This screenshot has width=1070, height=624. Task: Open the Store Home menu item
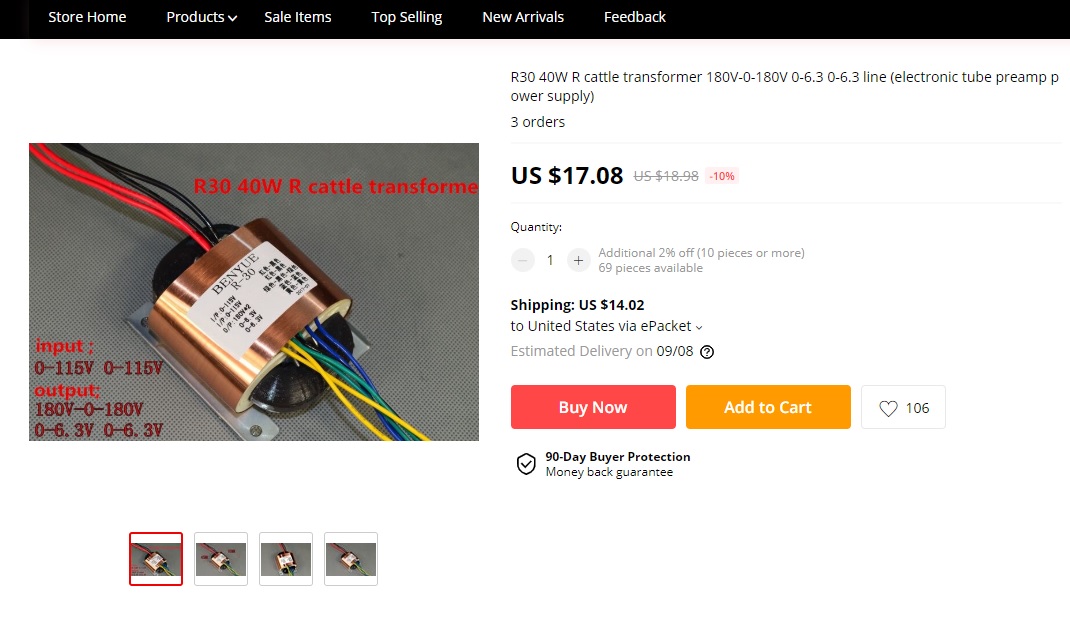pyautogui.click(x=87, y=17)
